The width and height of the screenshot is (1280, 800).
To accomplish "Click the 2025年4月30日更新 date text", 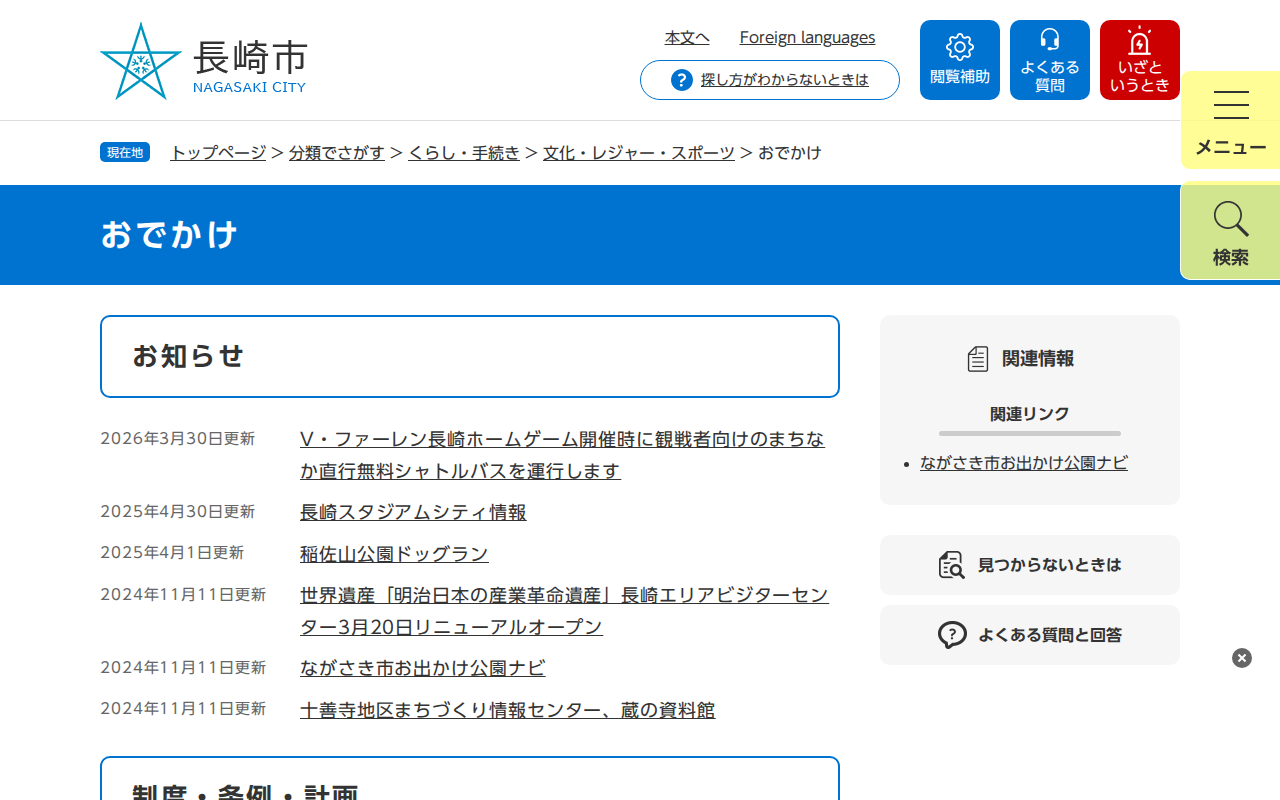I will [178, 511].
